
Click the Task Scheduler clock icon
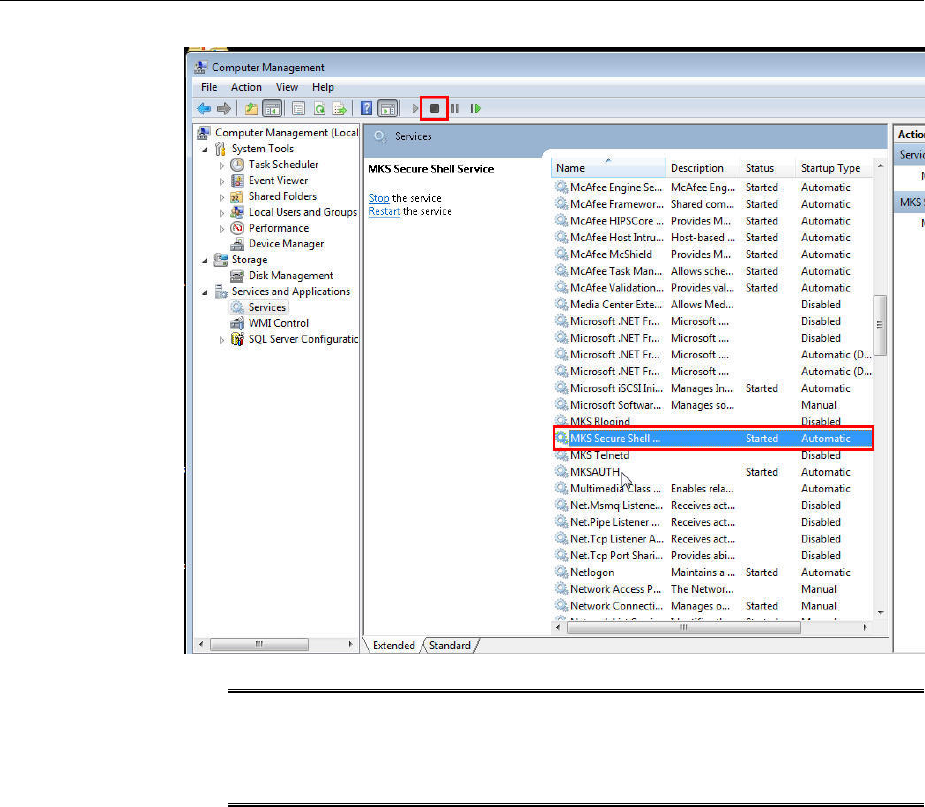click(237, 165)
